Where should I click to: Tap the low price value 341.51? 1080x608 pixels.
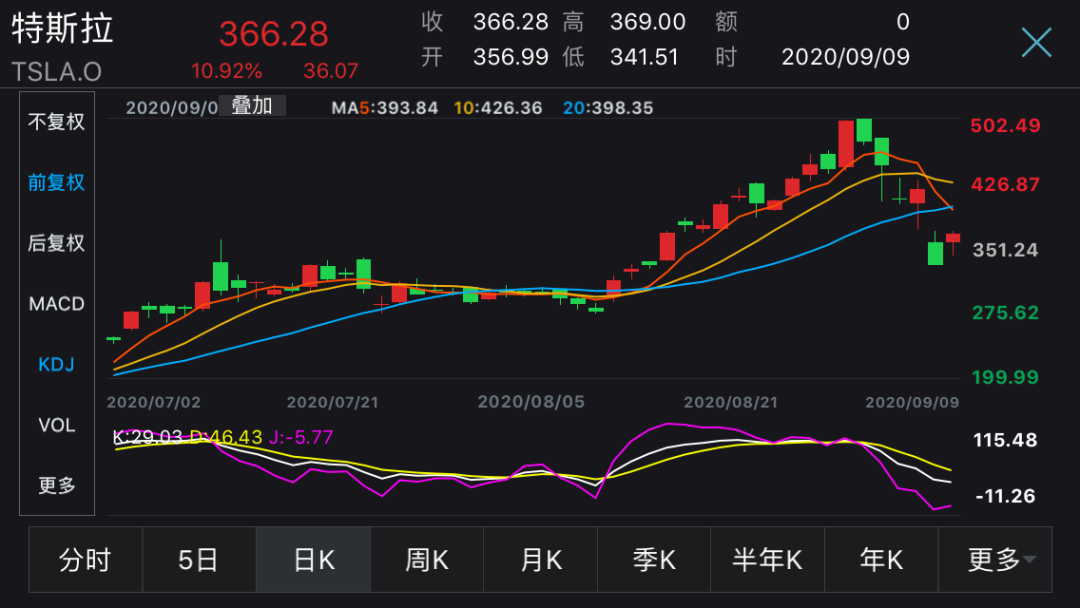click(644, 57)
